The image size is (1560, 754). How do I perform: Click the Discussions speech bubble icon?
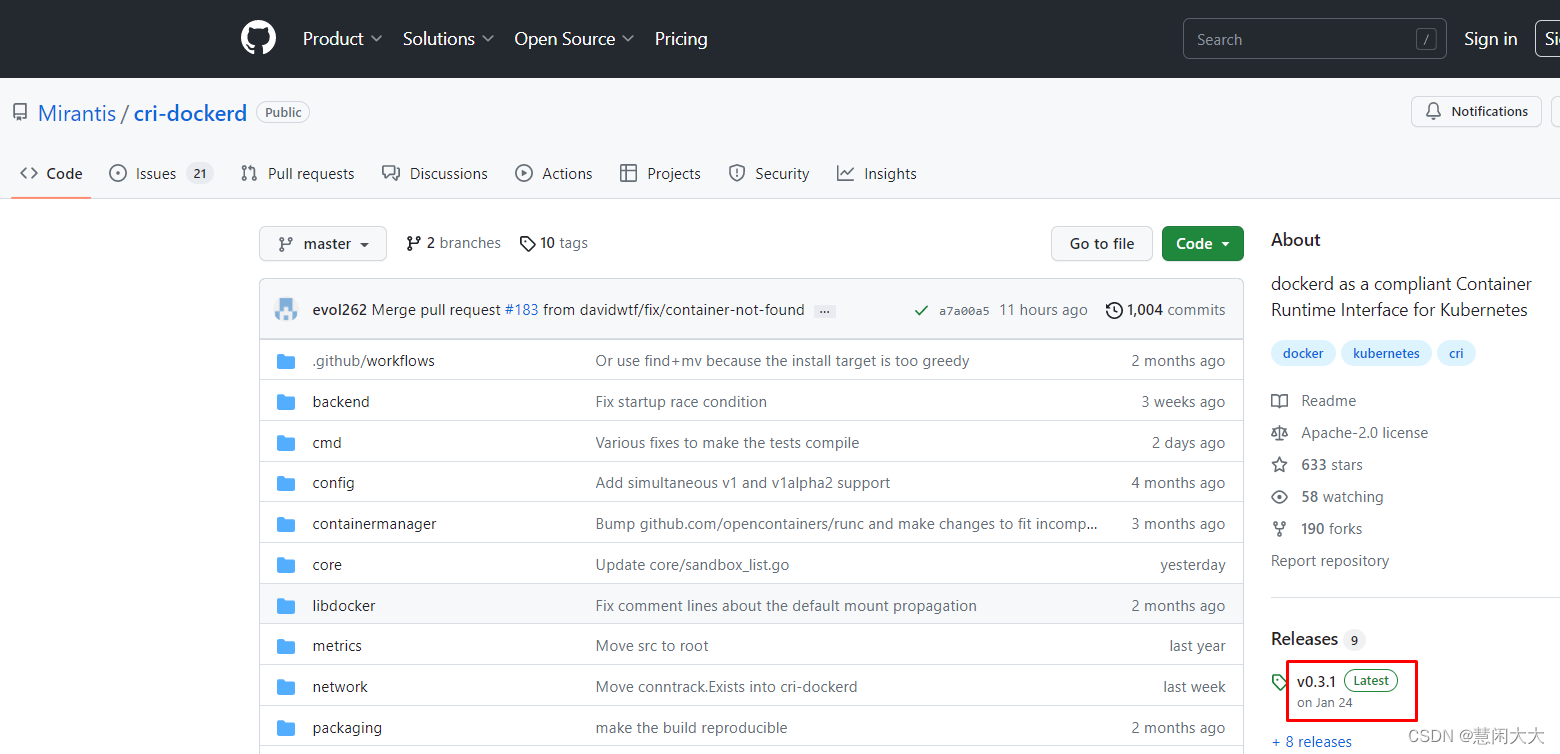(x=391, y=173)
